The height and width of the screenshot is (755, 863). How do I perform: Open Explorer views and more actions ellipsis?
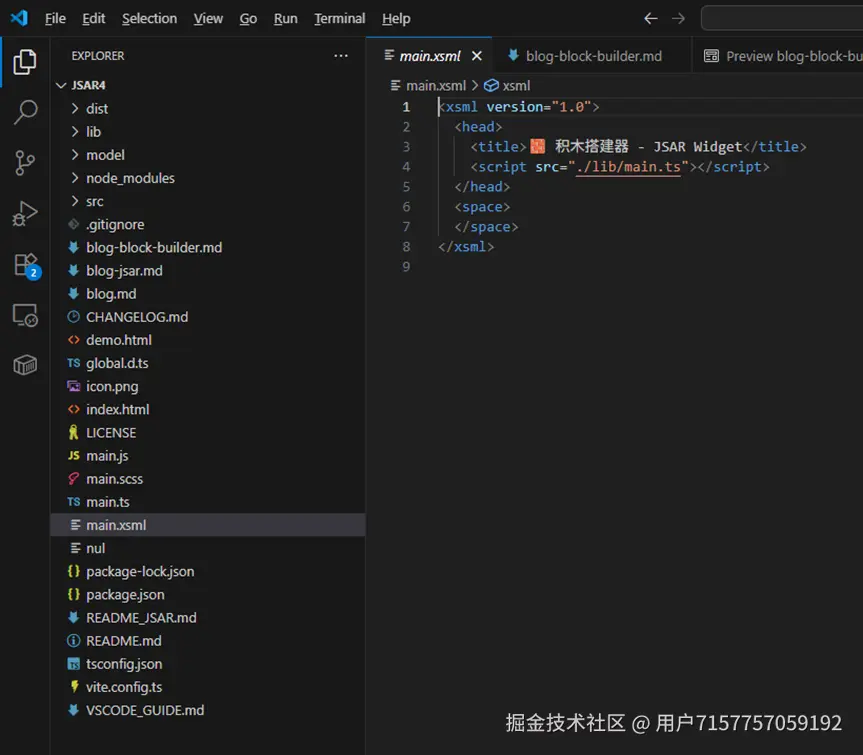[x=341, y=56]
